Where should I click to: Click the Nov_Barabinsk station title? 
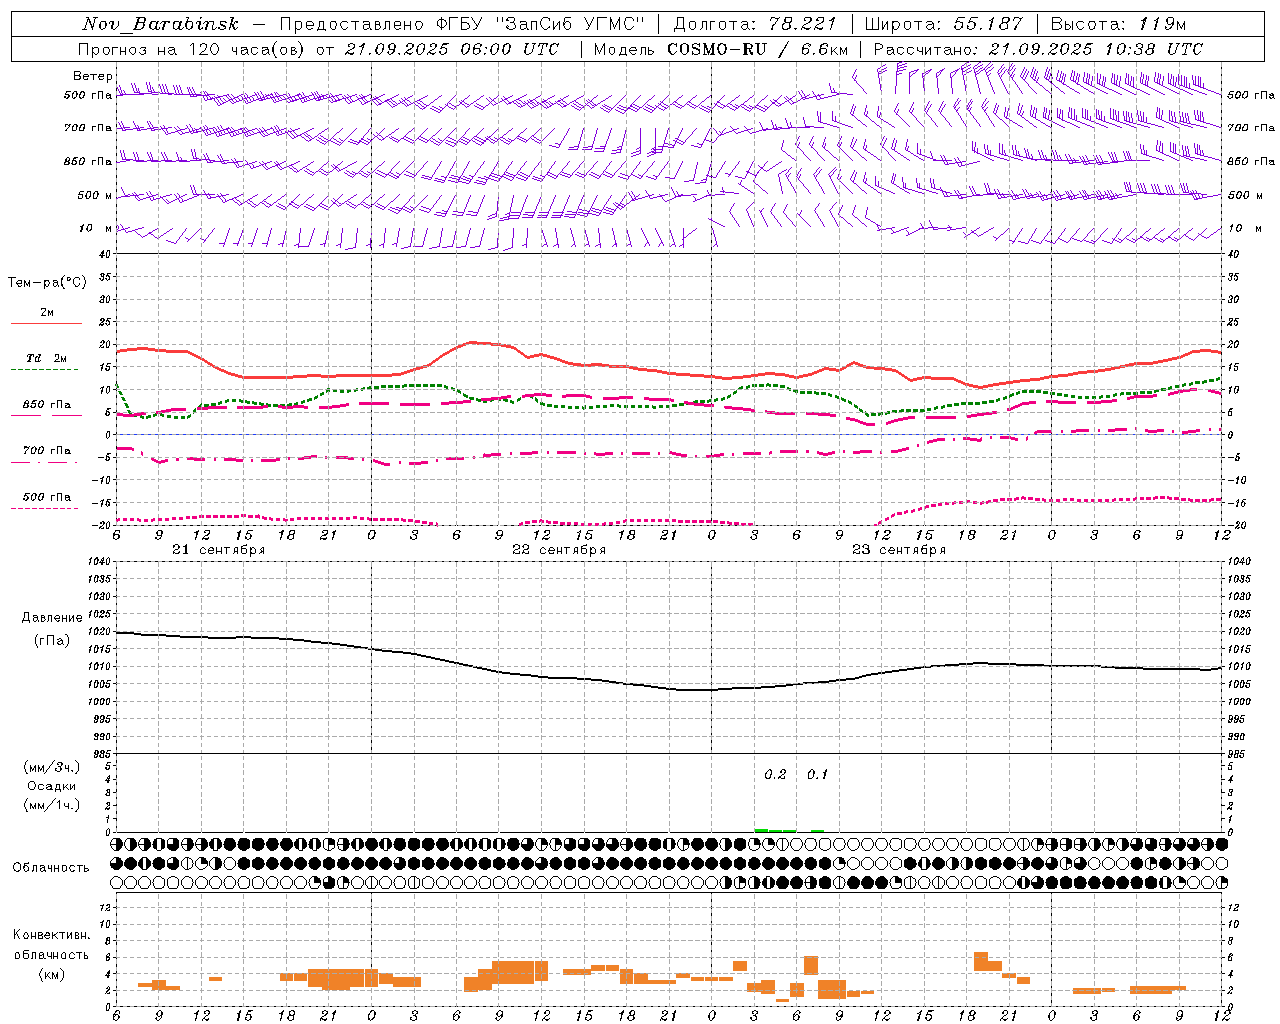pos(160,24)
